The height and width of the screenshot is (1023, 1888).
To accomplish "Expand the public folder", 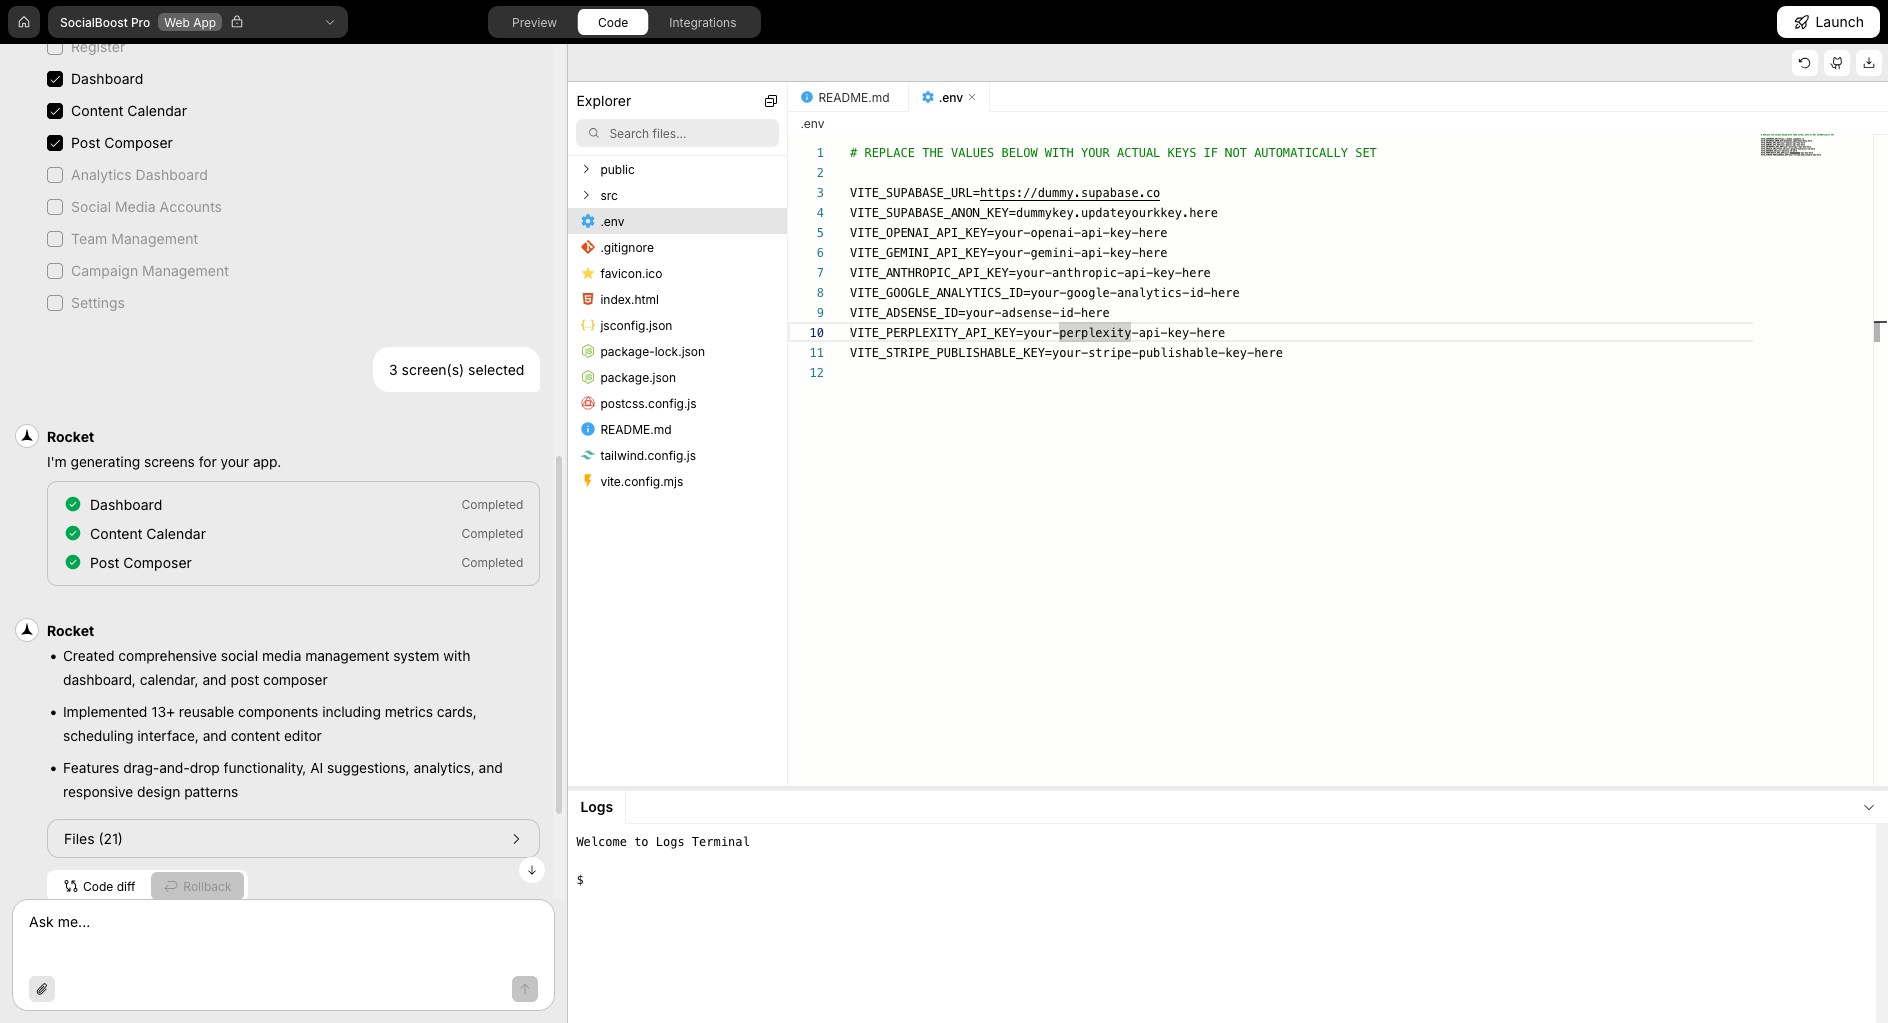I will pos(586,169).
